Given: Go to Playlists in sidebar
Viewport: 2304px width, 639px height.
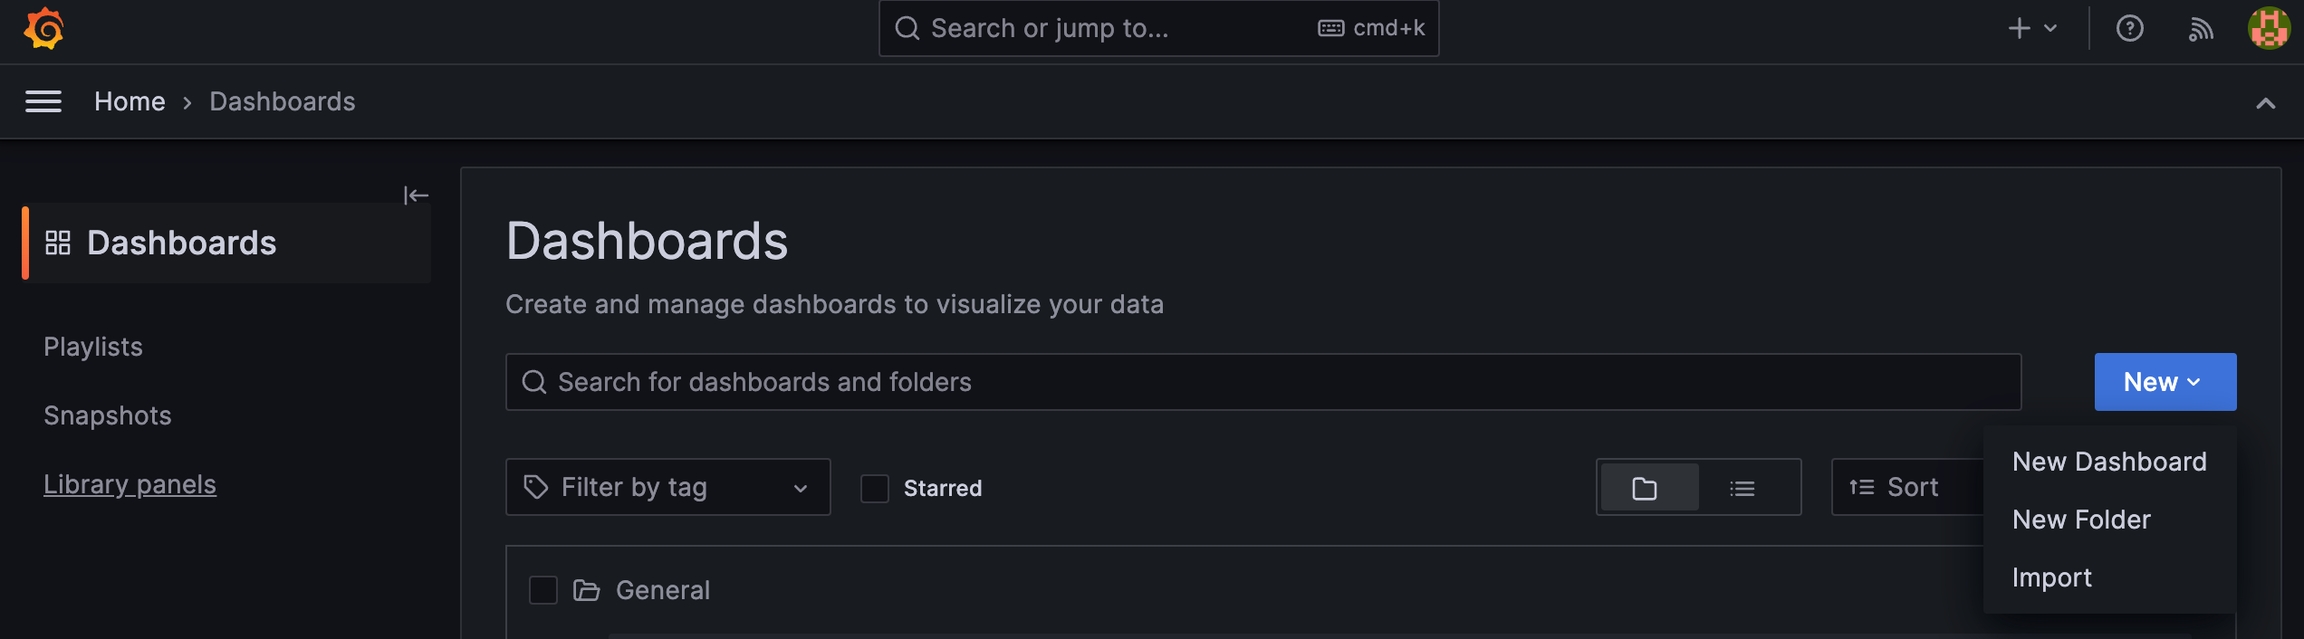Looking at the screenshot, I should pos(93,346).
